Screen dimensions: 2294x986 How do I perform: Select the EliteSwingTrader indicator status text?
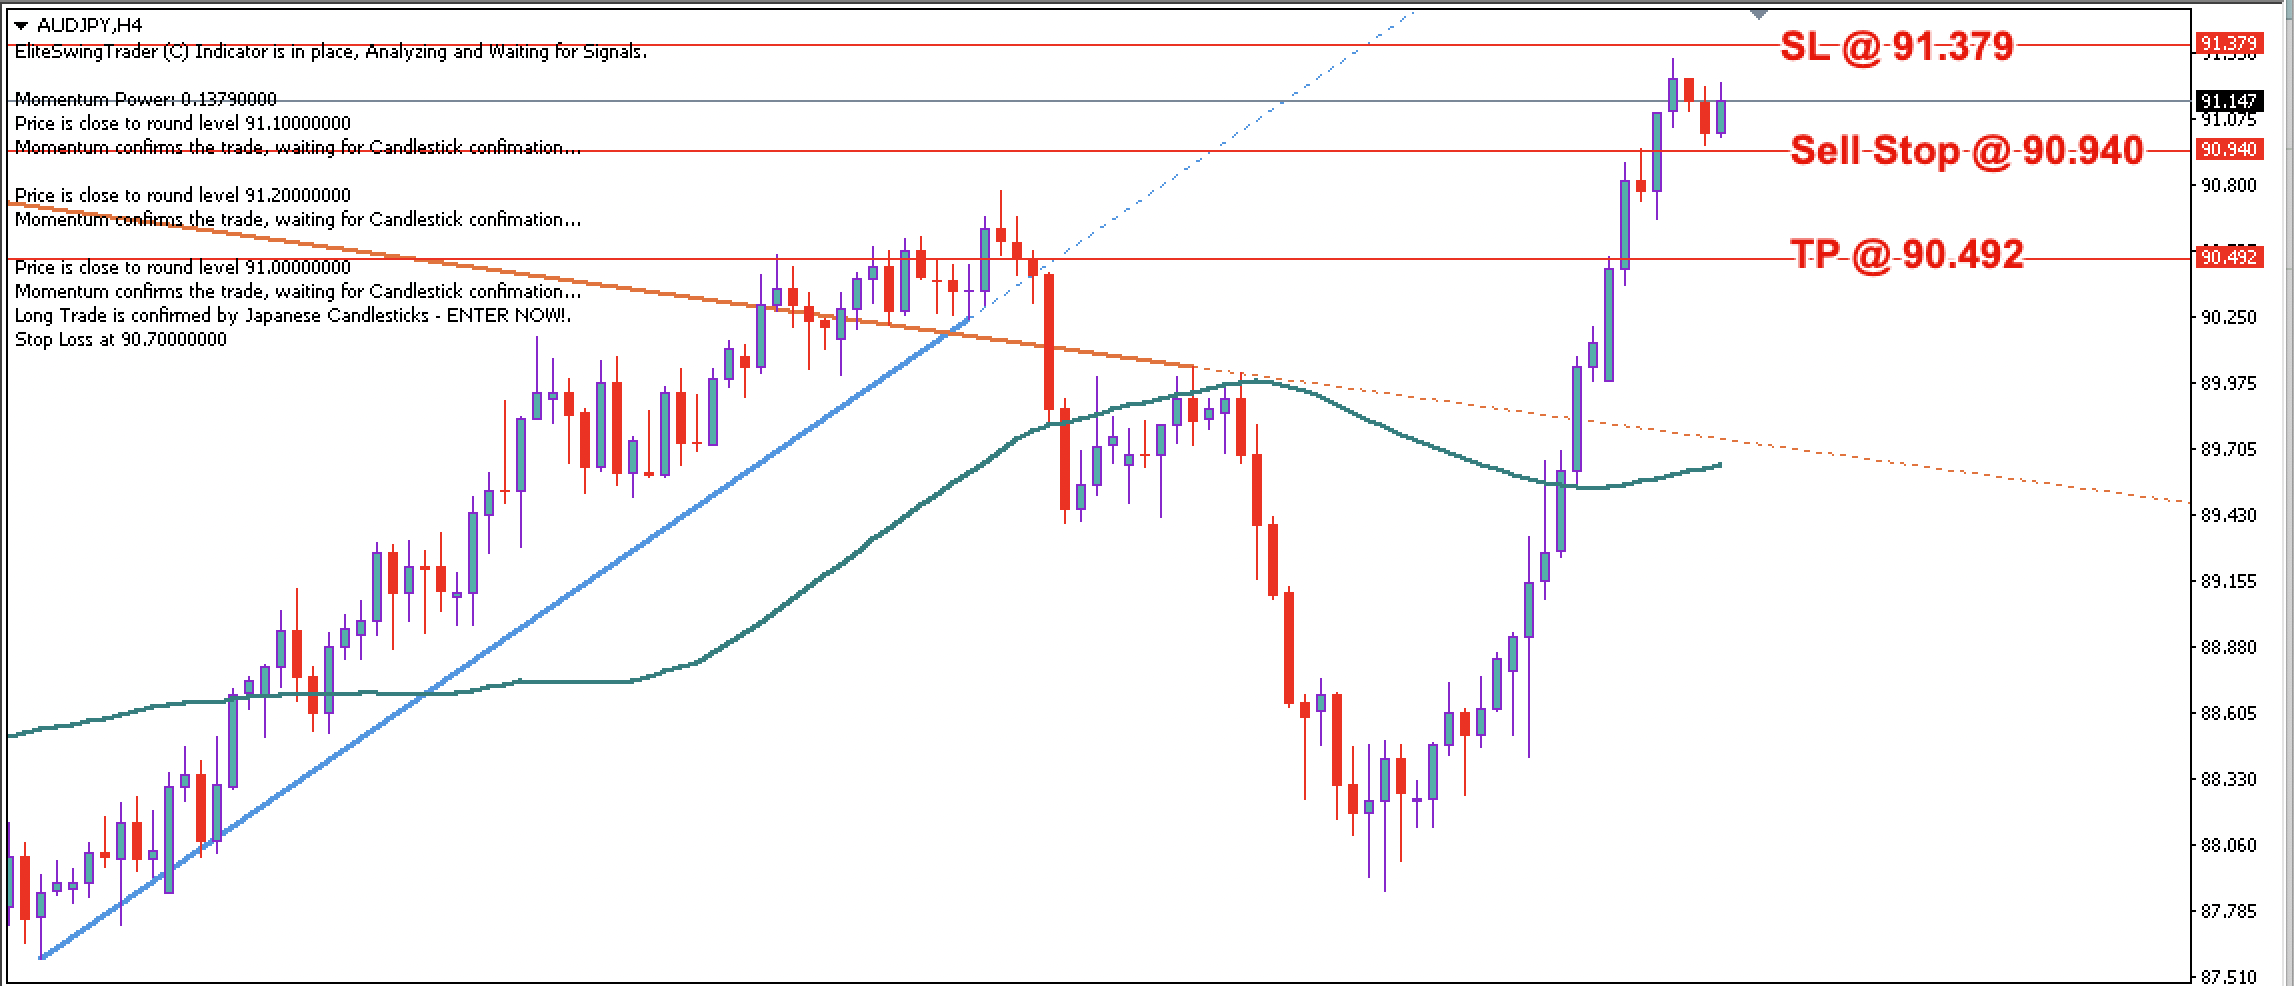click(x=330, y=53)
